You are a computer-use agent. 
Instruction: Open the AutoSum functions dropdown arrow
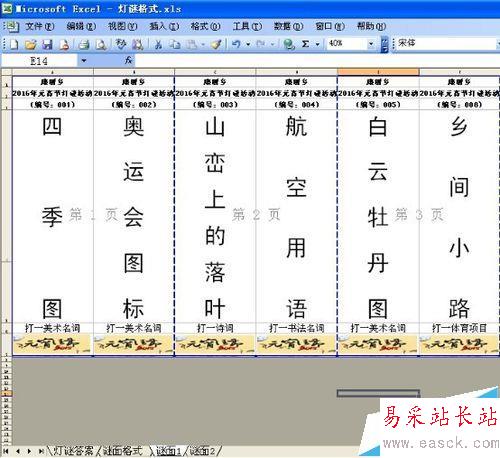pos(317,44)
